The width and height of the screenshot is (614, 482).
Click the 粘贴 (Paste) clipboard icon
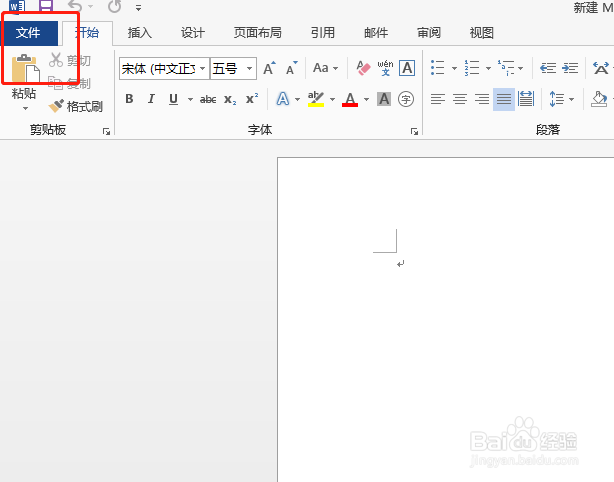pyautogui.click(x=25, y=69)
